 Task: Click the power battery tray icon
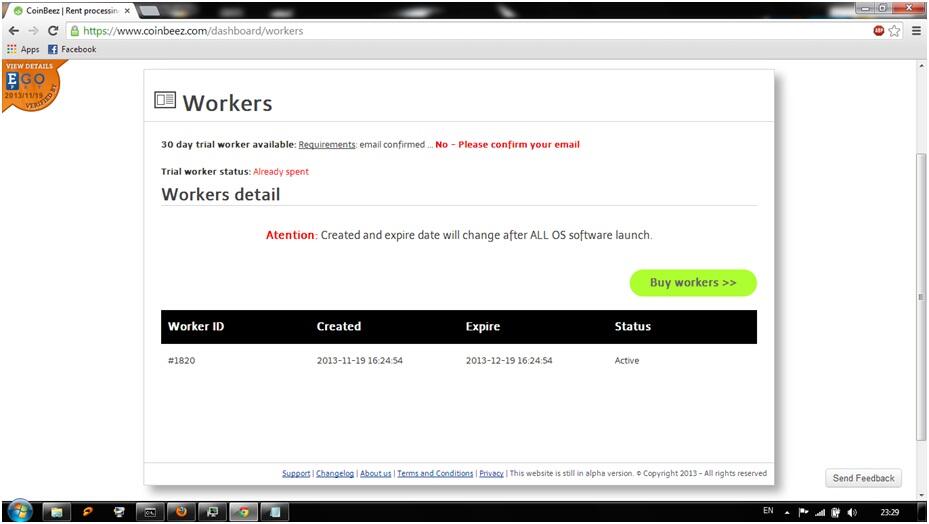(835, 512)
